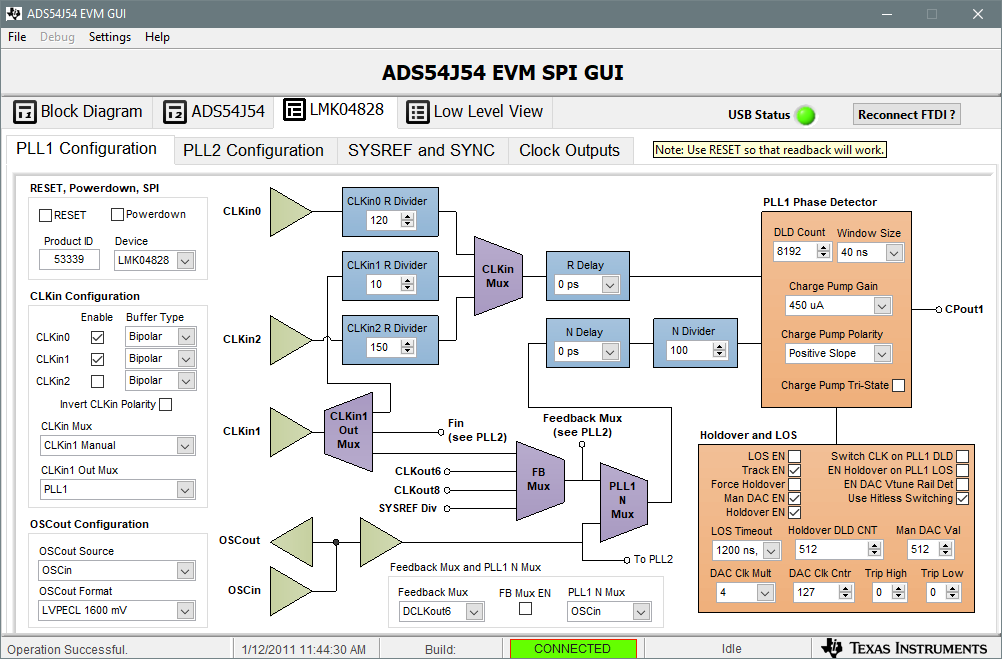
Task: Click the ADS54J54 tab icon
Action: pyautogui.click(x=174, y=112)
